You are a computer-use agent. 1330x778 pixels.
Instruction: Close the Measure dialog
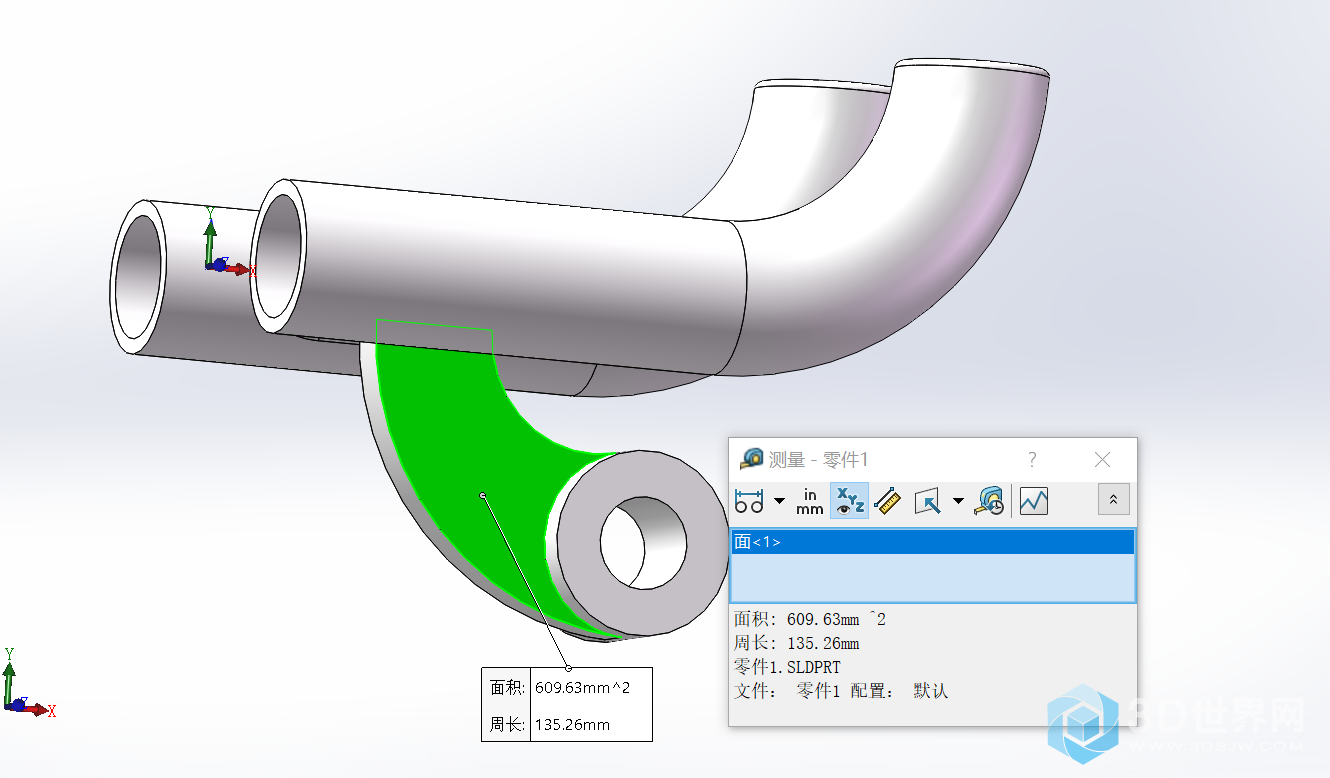pos(1102,459)
